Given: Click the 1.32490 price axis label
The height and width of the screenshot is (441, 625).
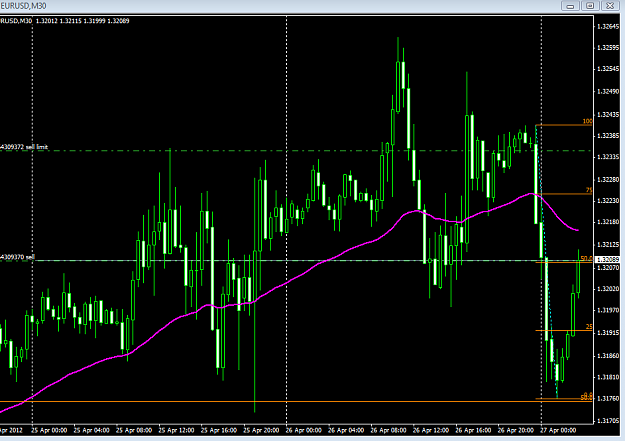Looking at the screenshot, I should (x=608, y=92).
